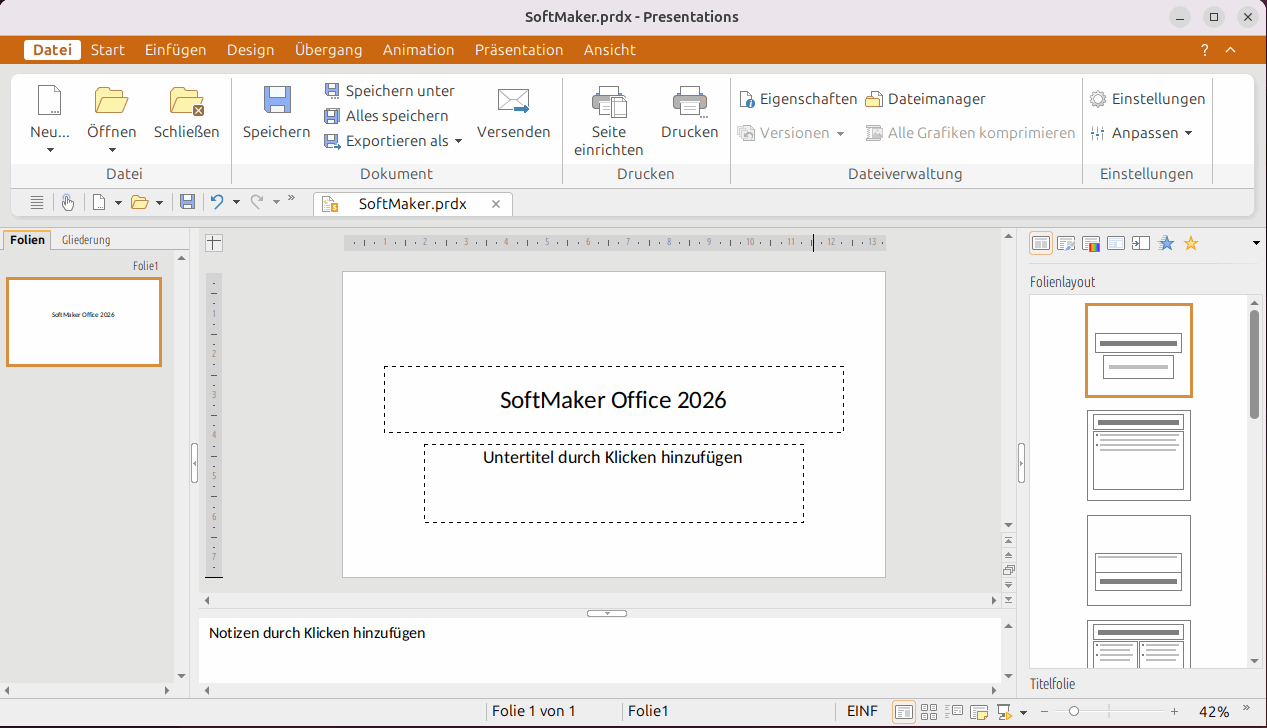1267x728 pixels.
Task: Click the small save icon in quick access bar
Action: tap(187, 202)
